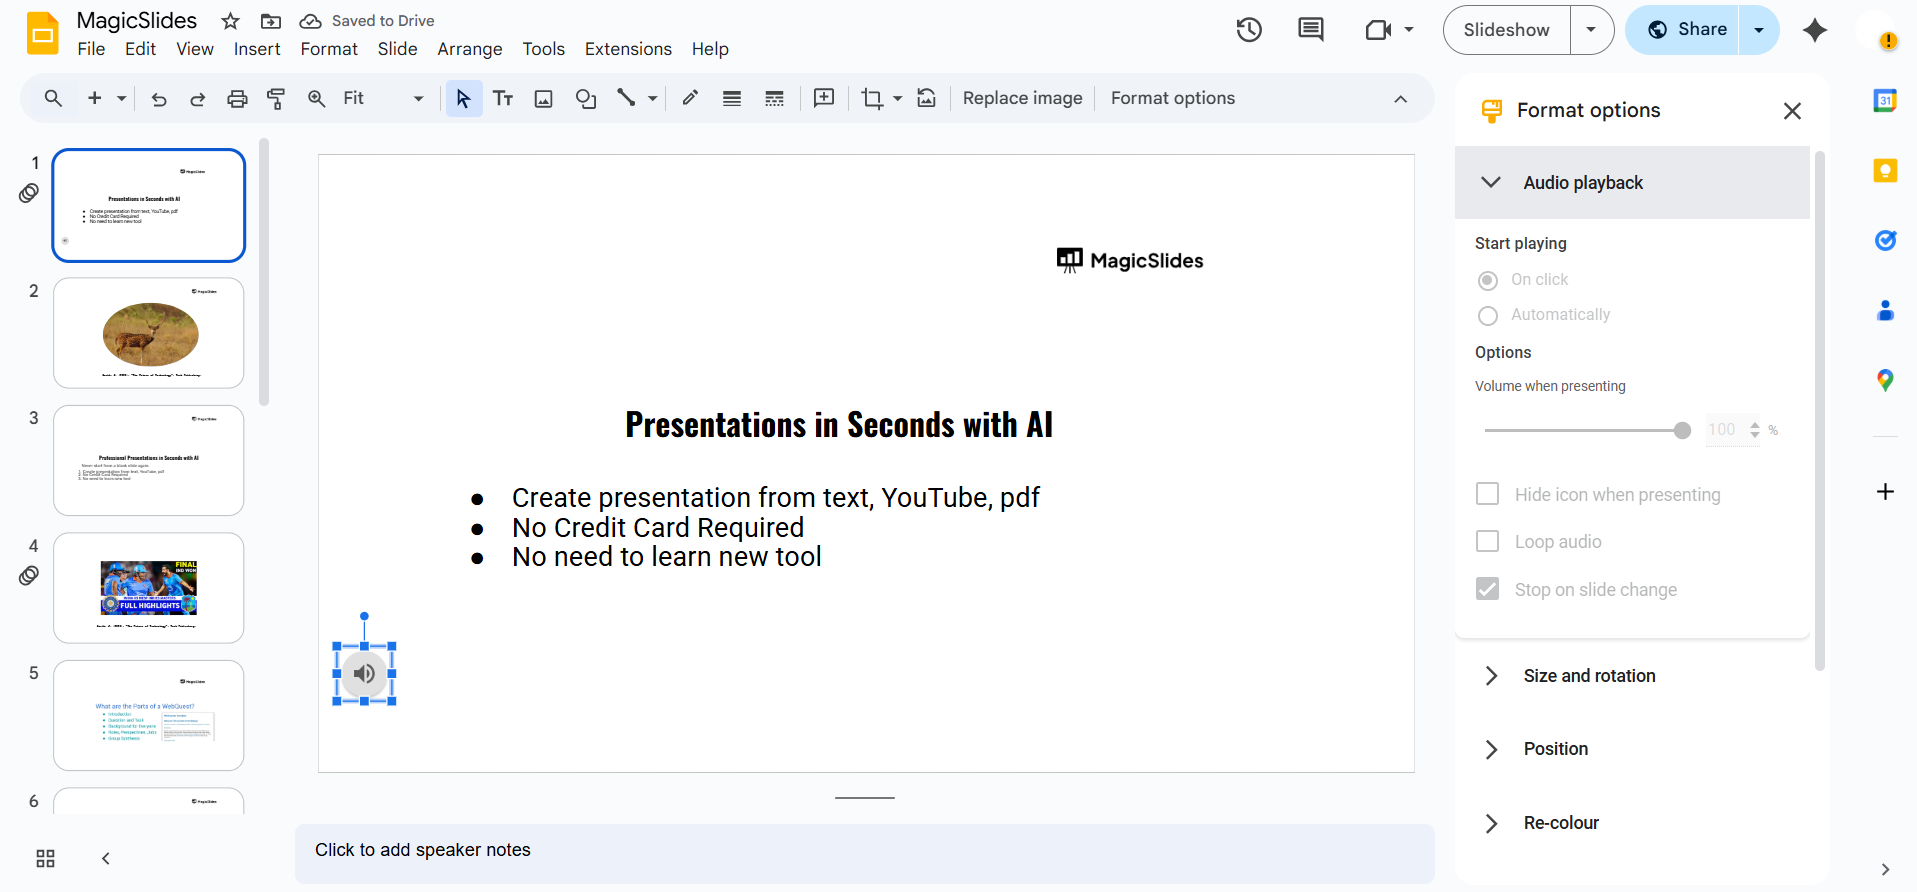Screen dimensions: 1917x892
Task: Open version history clock icon
Action: coord(1249,30)
